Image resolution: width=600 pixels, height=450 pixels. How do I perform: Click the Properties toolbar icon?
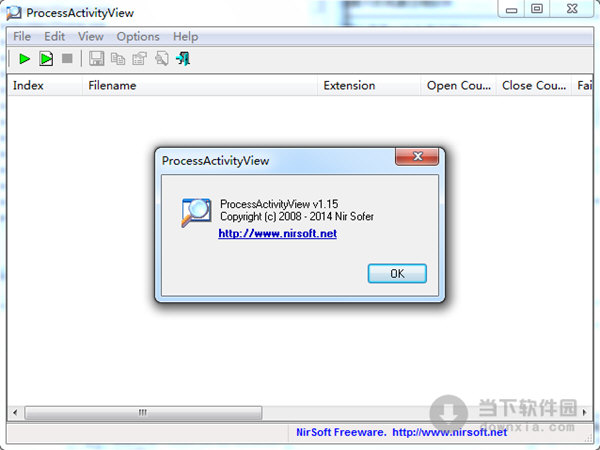(x=139, y=59)
